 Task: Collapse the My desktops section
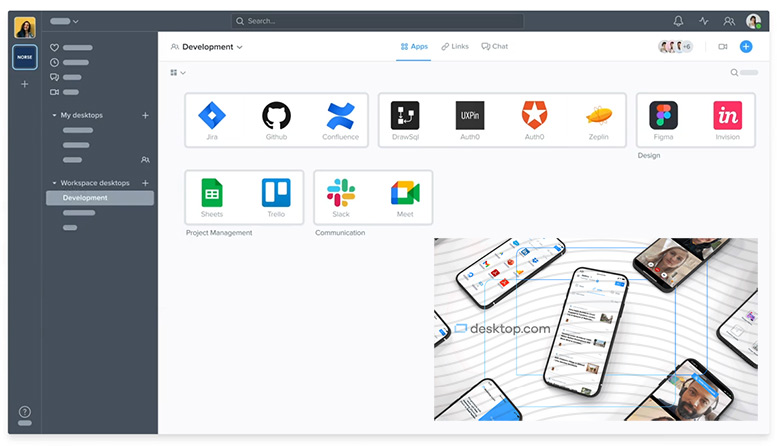[54, 115]
